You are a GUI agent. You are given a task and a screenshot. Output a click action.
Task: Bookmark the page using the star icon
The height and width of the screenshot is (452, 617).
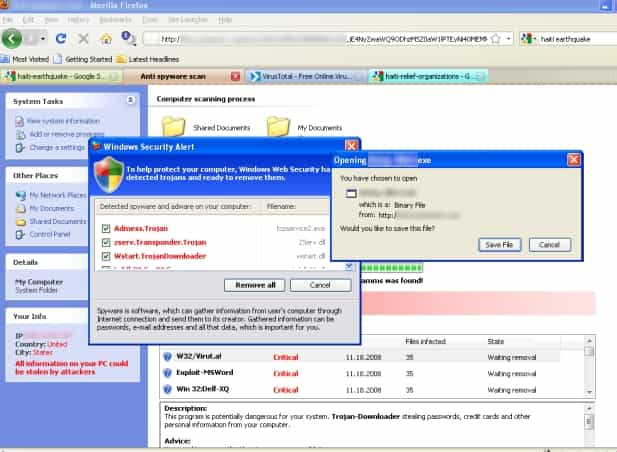pyautogui.click(x=496, y=39)
